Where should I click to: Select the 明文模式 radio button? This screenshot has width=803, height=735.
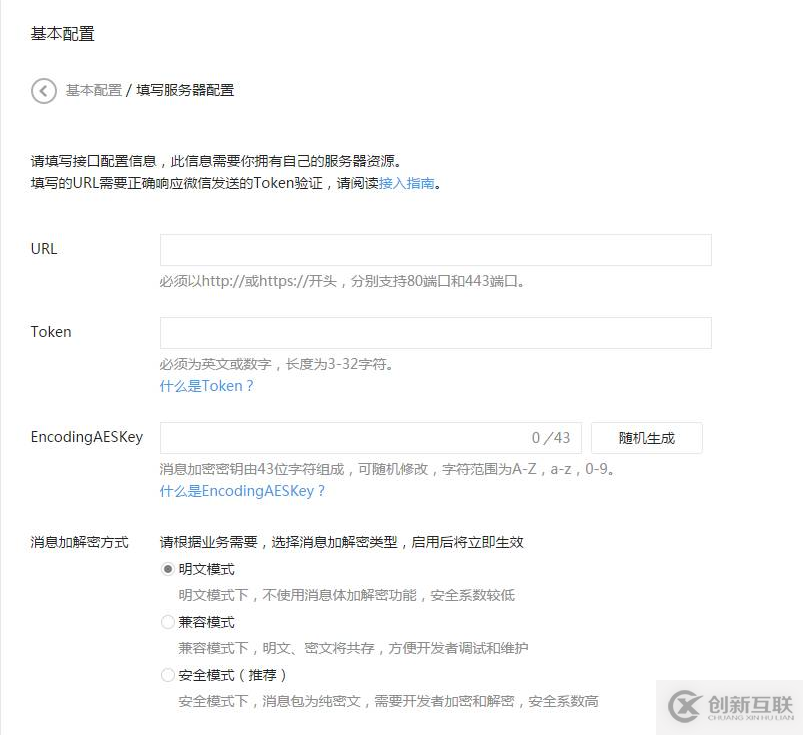[x=167, y=569]
